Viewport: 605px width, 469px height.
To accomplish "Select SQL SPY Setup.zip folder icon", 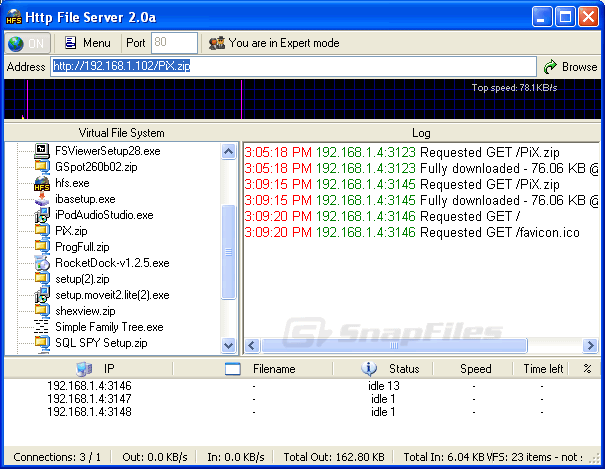I will pyautogui.click(x=42, y=343).
